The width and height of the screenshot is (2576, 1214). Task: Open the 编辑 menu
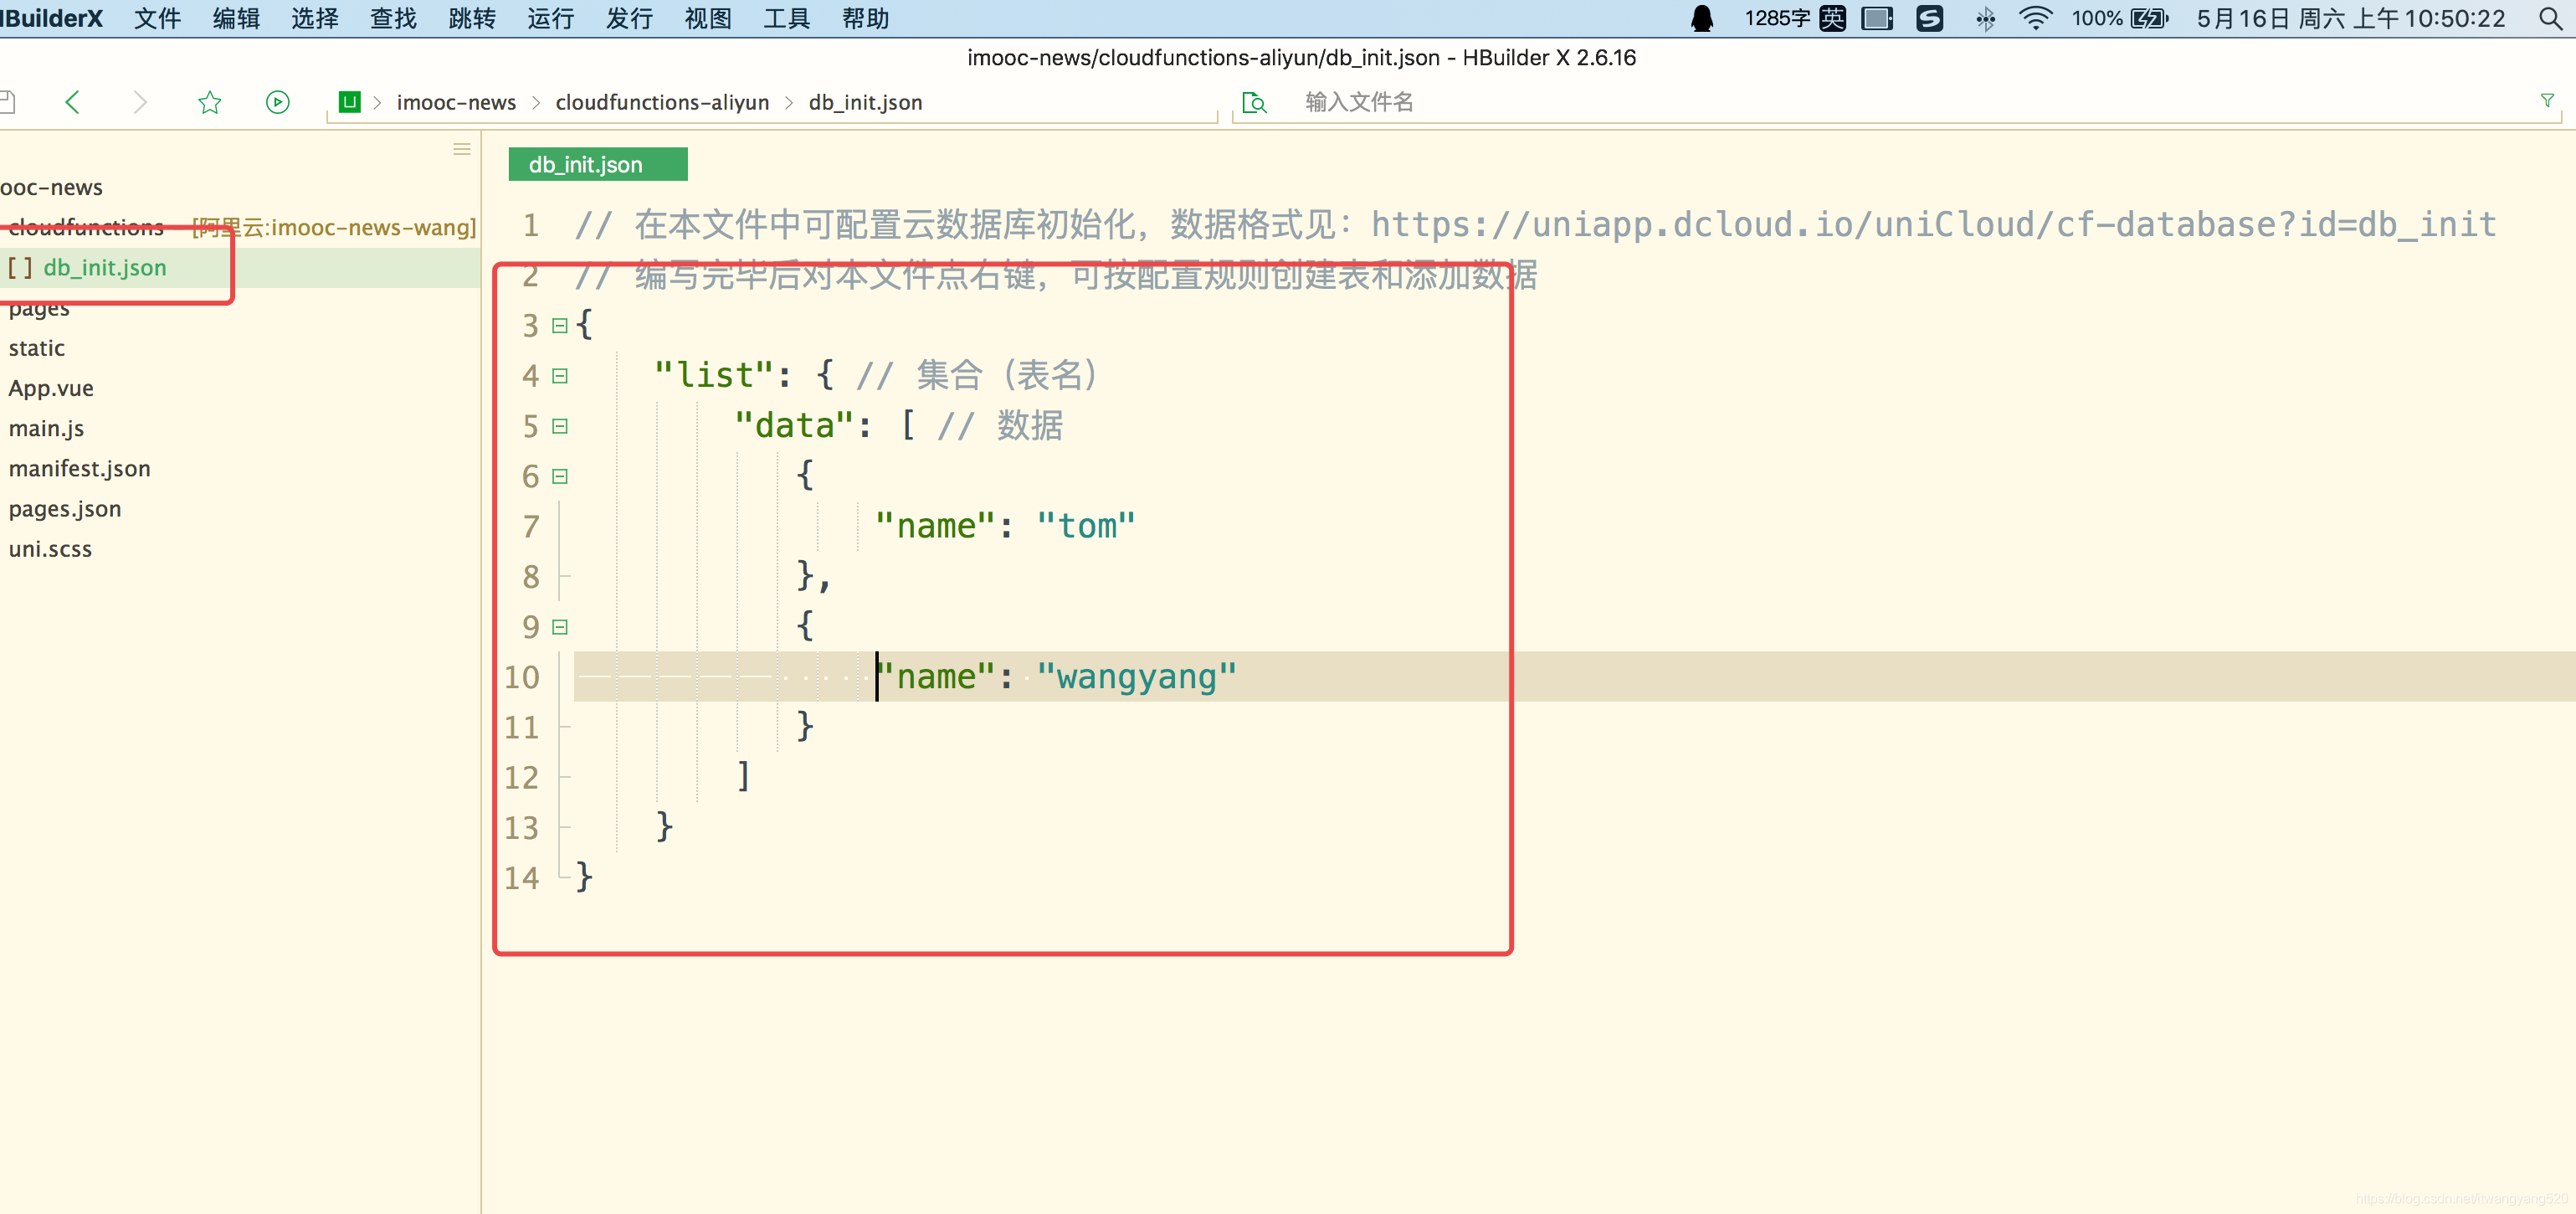point(236,19)
